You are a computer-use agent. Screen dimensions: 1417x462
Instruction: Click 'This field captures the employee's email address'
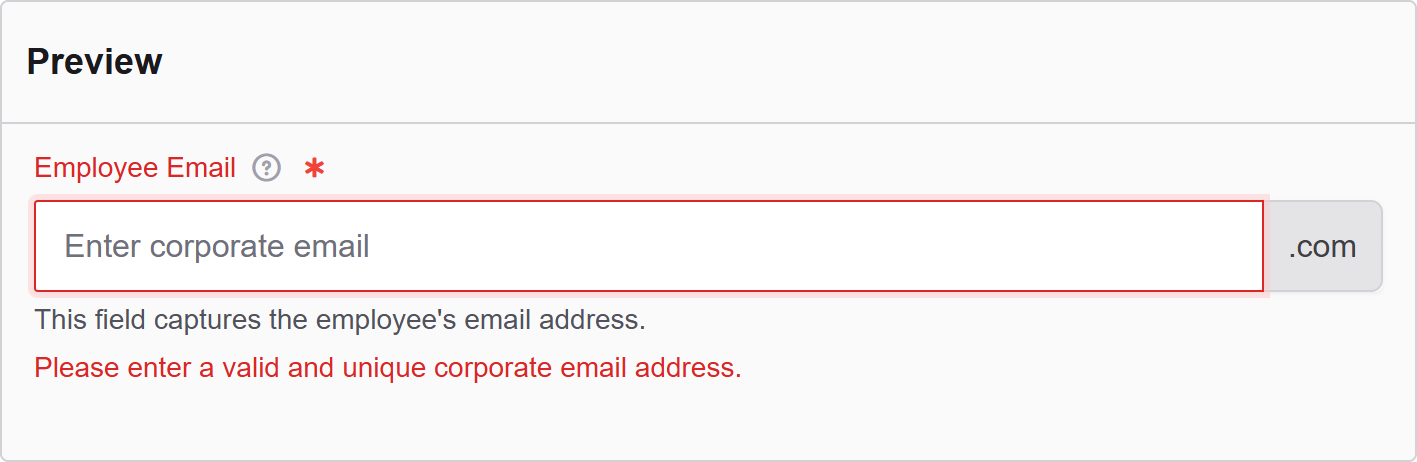[x=340, y=320]
